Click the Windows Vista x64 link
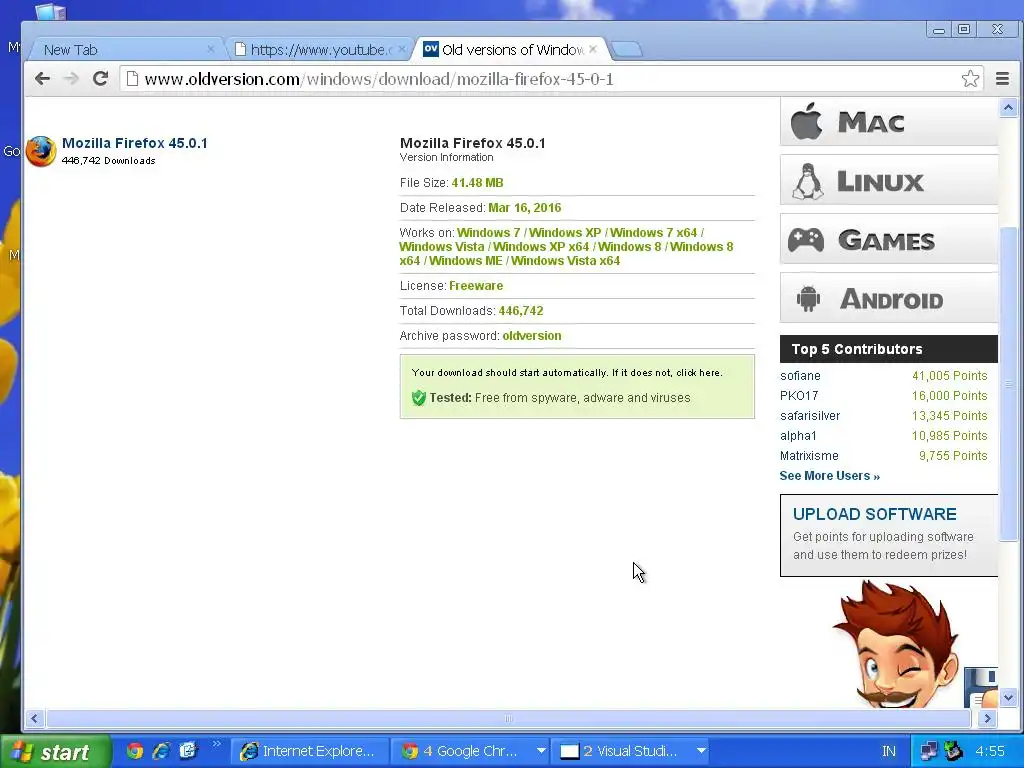The height and width of the screenshot is (768, 1024). [x=566, y=261]
